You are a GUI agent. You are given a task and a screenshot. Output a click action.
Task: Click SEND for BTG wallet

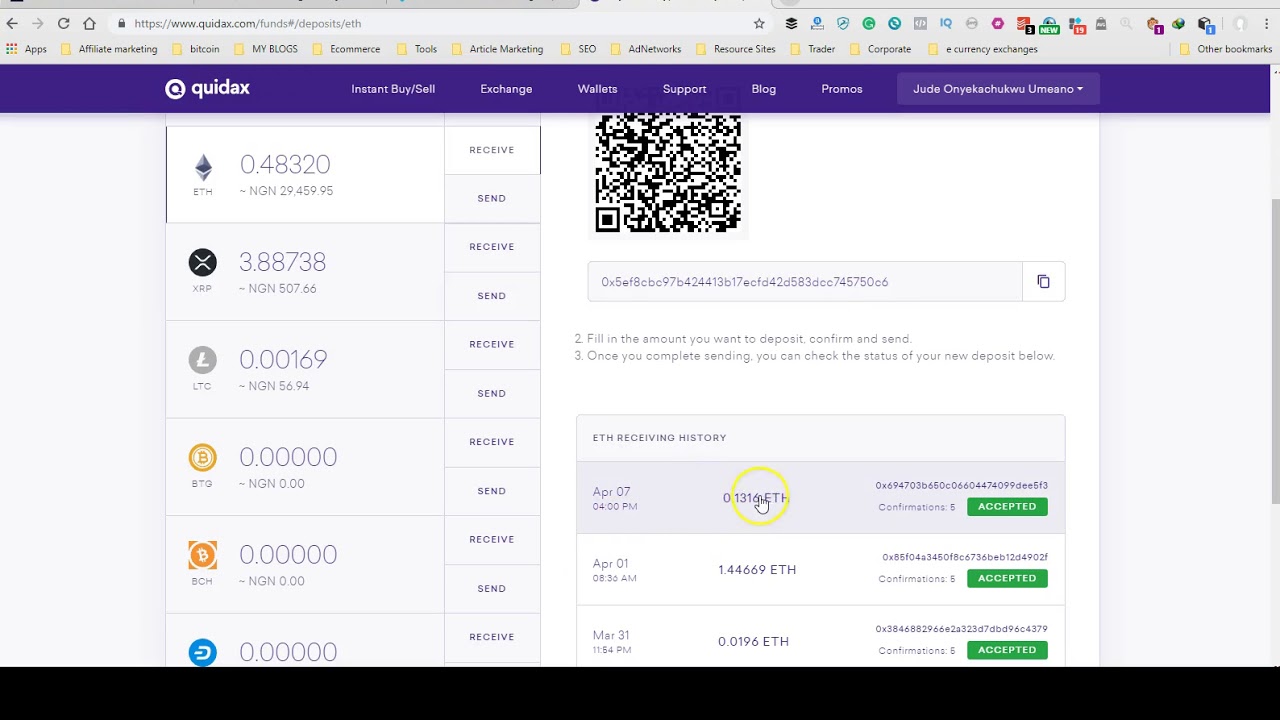tap(492, 491)
